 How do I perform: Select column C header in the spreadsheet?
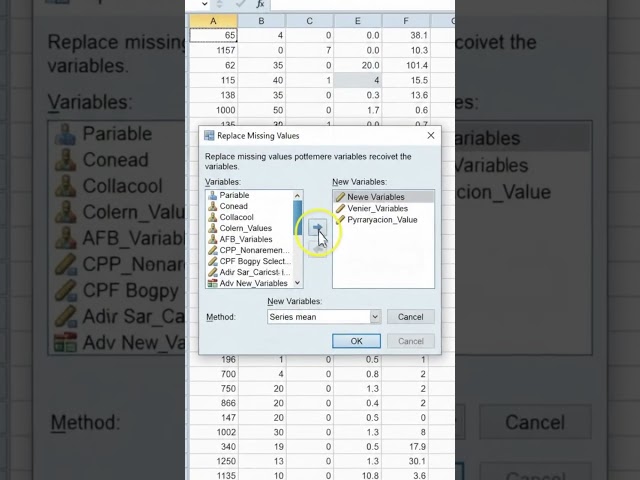pyautogui.click(x=310, y=21)
